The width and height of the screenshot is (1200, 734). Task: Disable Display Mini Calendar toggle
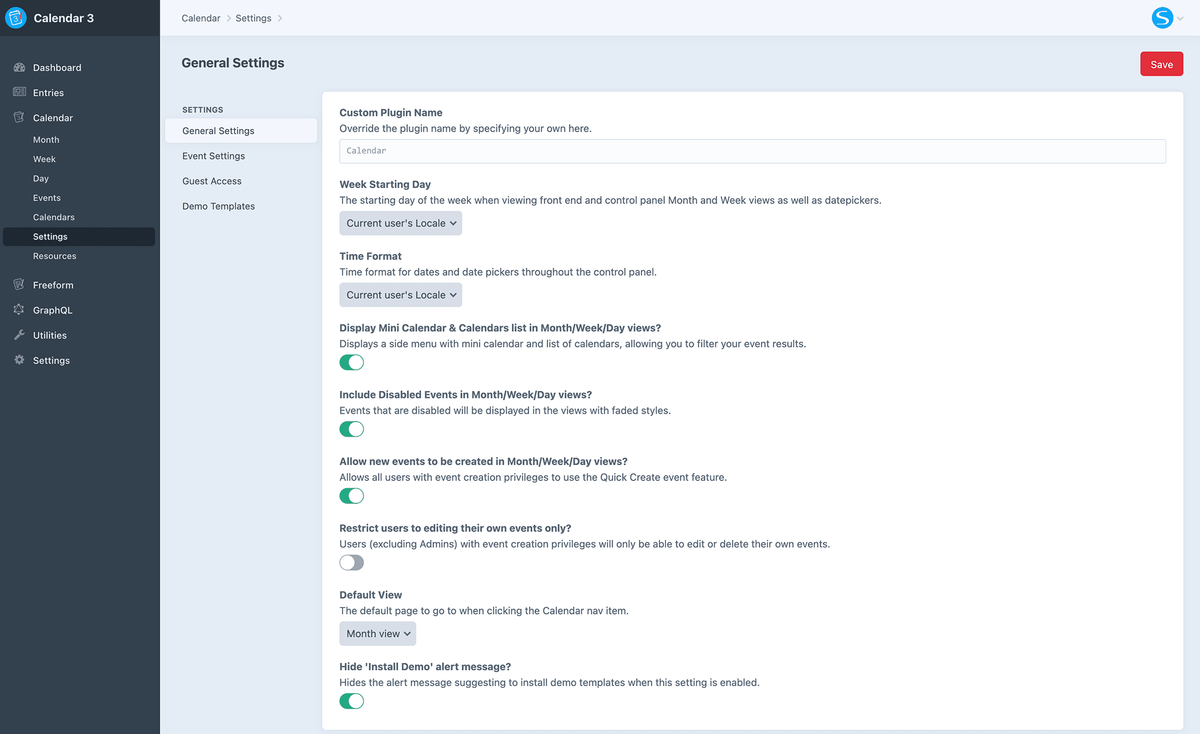[x=352, y=362]
